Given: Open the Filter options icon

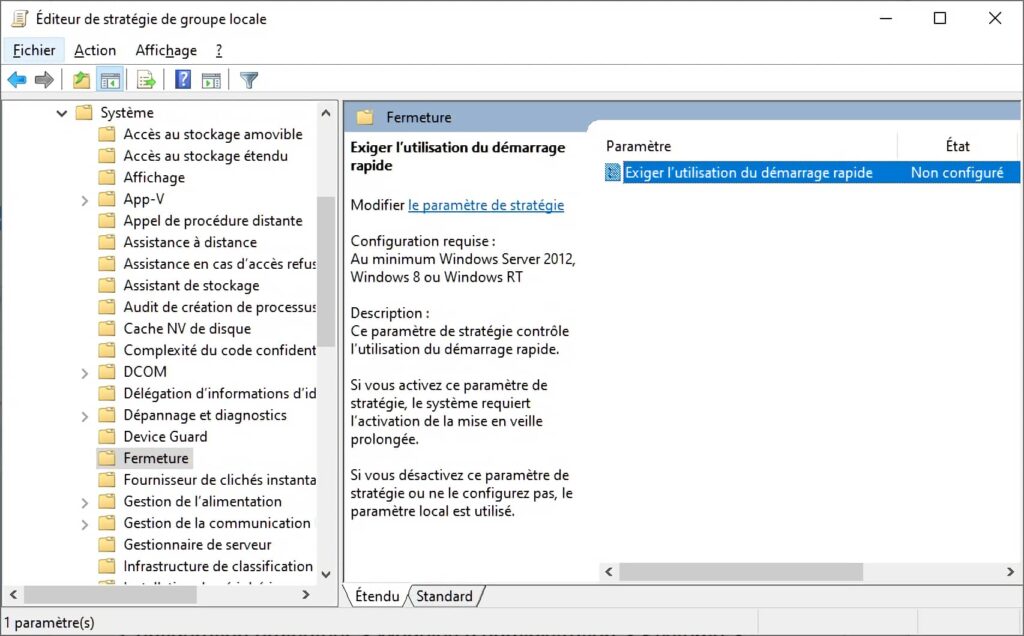Looking at the screenshot, I should [x=248, y=79].
